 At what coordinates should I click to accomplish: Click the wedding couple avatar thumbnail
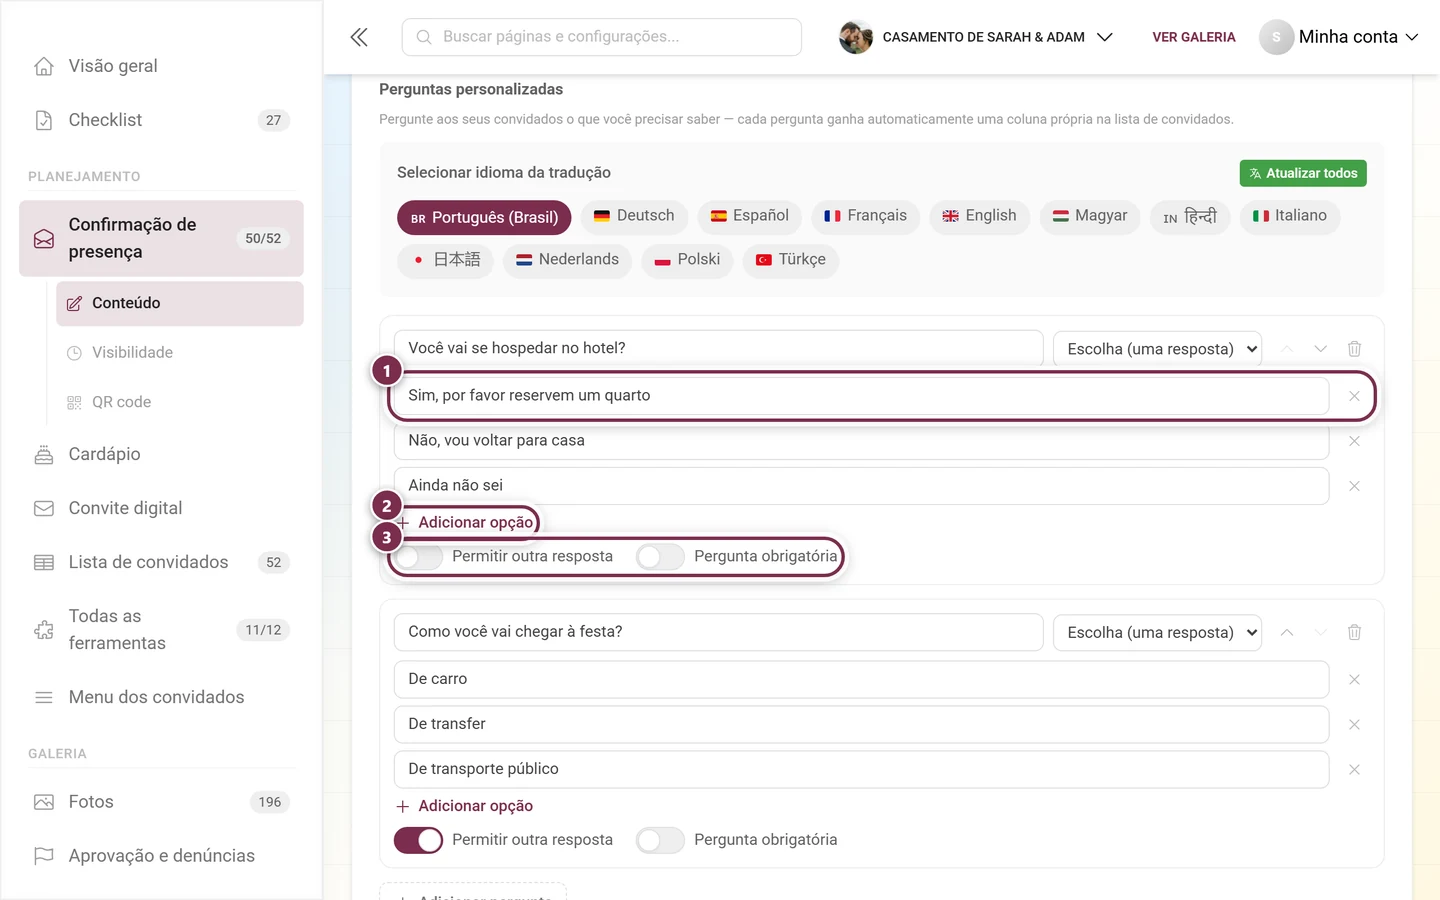(x=855, y=37)
